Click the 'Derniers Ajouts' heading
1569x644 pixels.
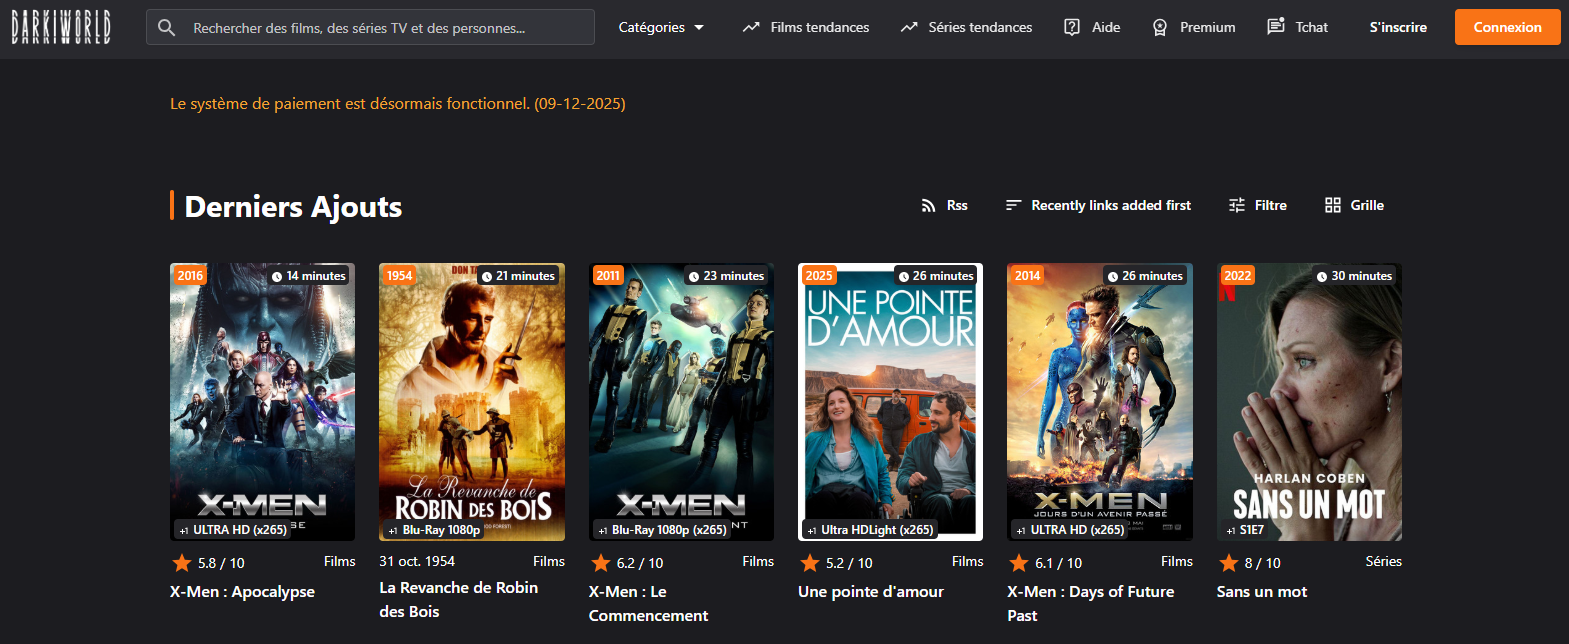[x=293, y=207]
